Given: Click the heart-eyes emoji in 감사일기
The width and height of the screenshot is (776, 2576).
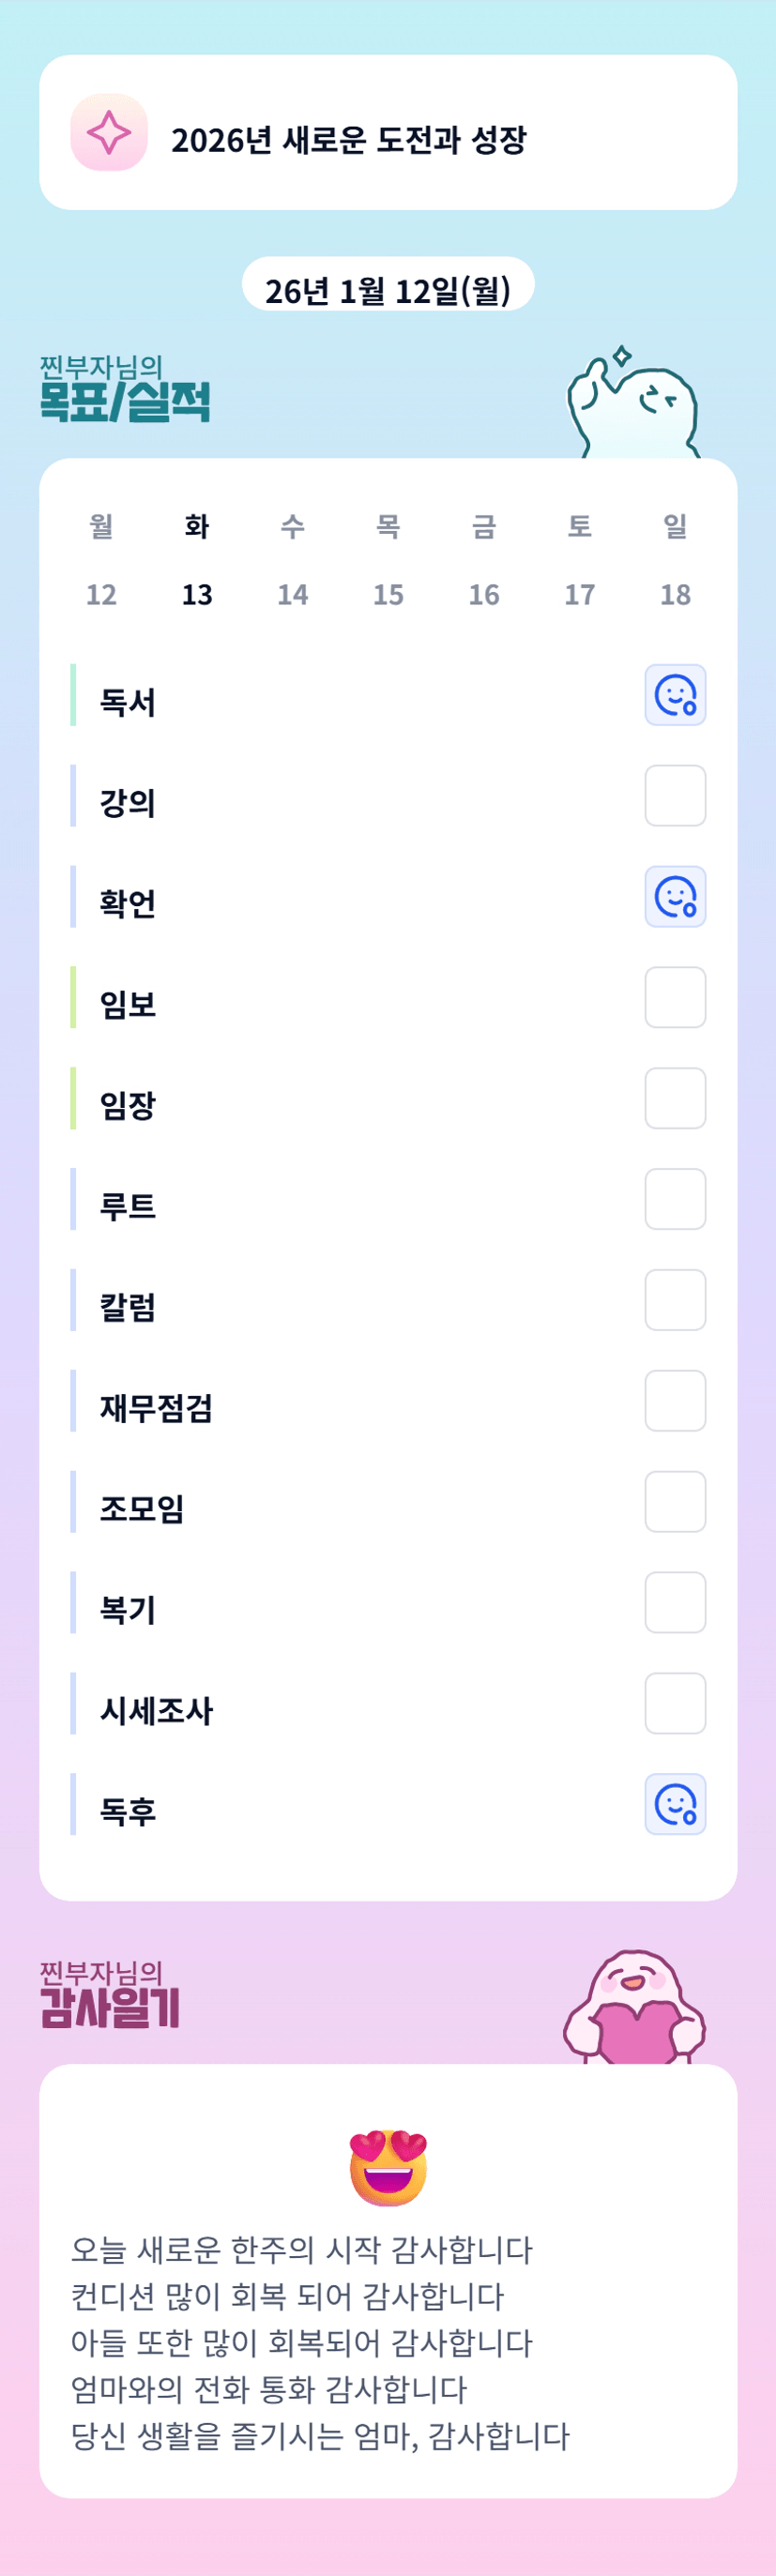Looking at the screenshot, I should click(388, 2167).
